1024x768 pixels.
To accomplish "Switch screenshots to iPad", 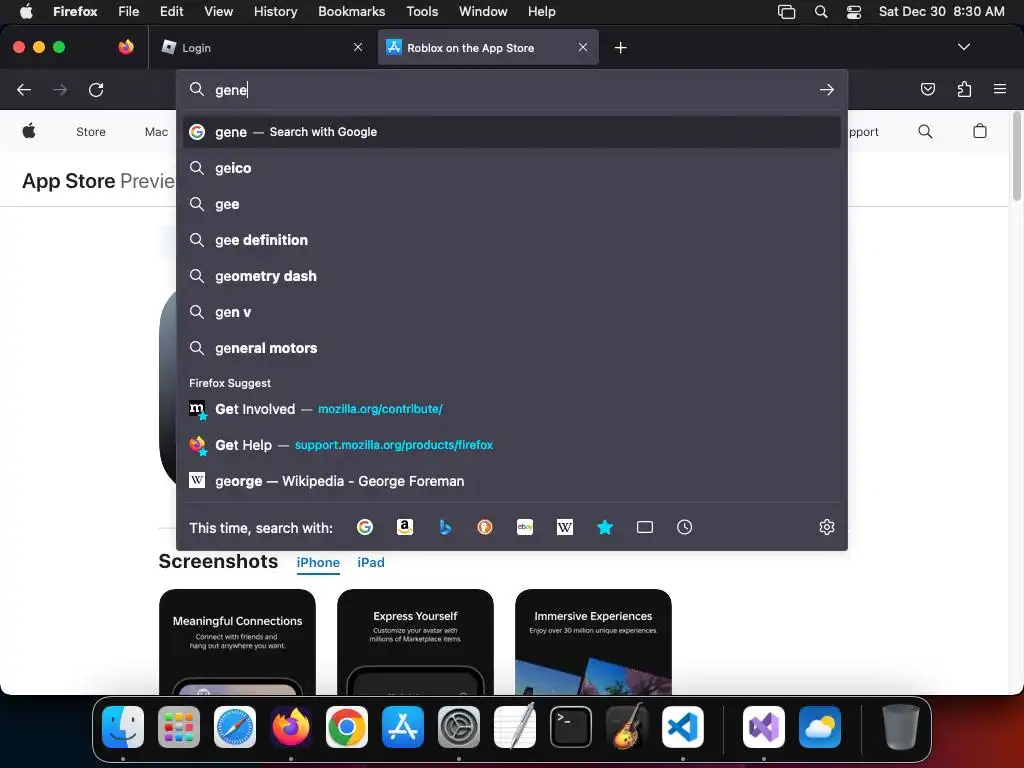I will [371, 562].
